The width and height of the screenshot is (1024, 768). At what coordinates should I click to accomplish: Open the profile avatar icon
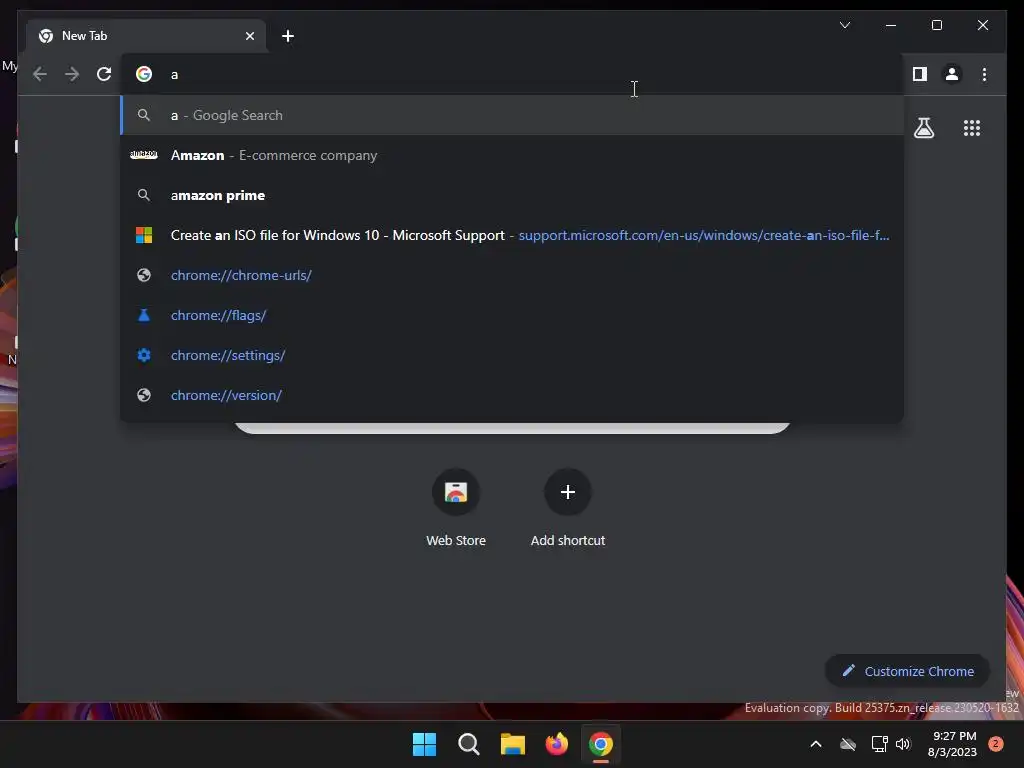tap(952, 74)
